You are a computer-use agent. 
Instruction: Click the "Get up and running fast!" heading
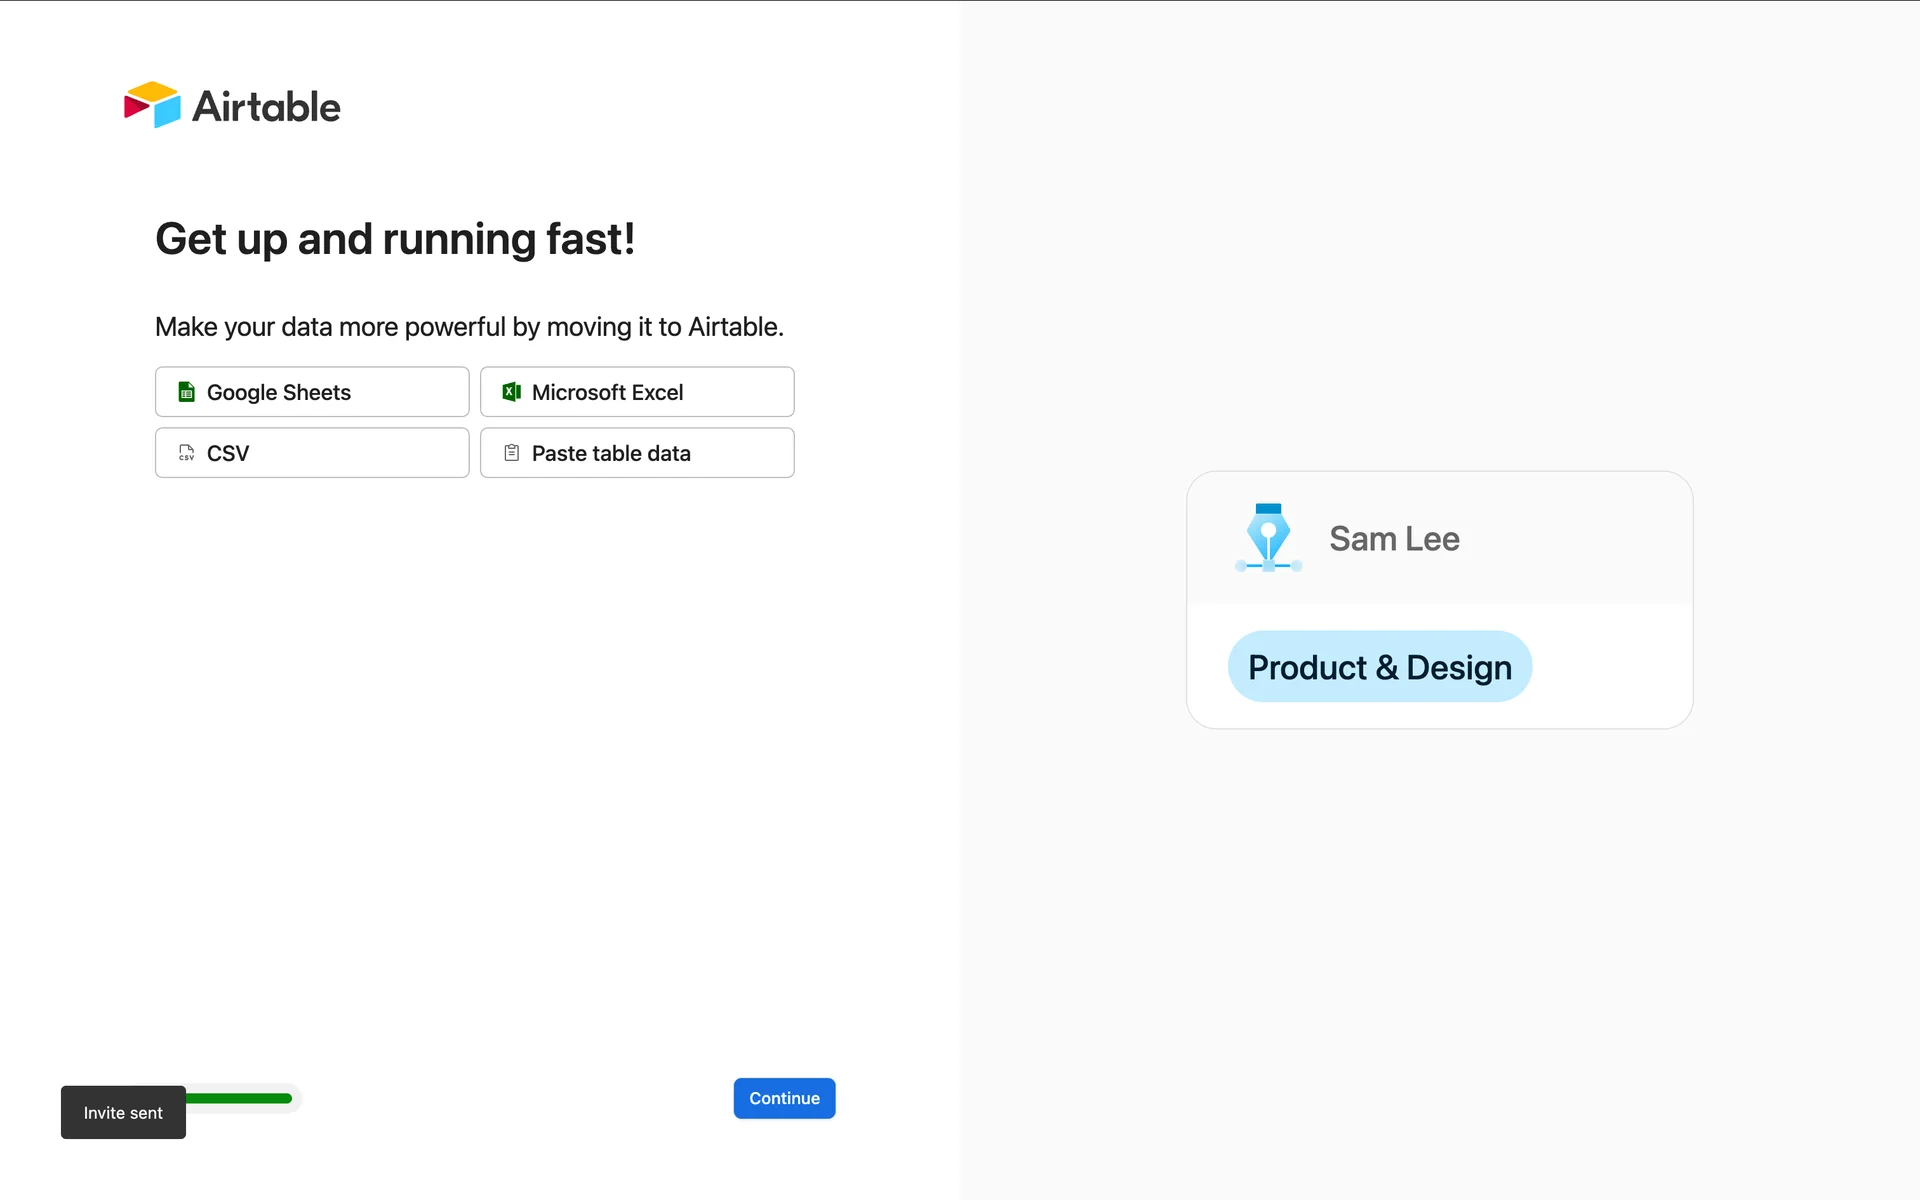(x=395, y=239)
